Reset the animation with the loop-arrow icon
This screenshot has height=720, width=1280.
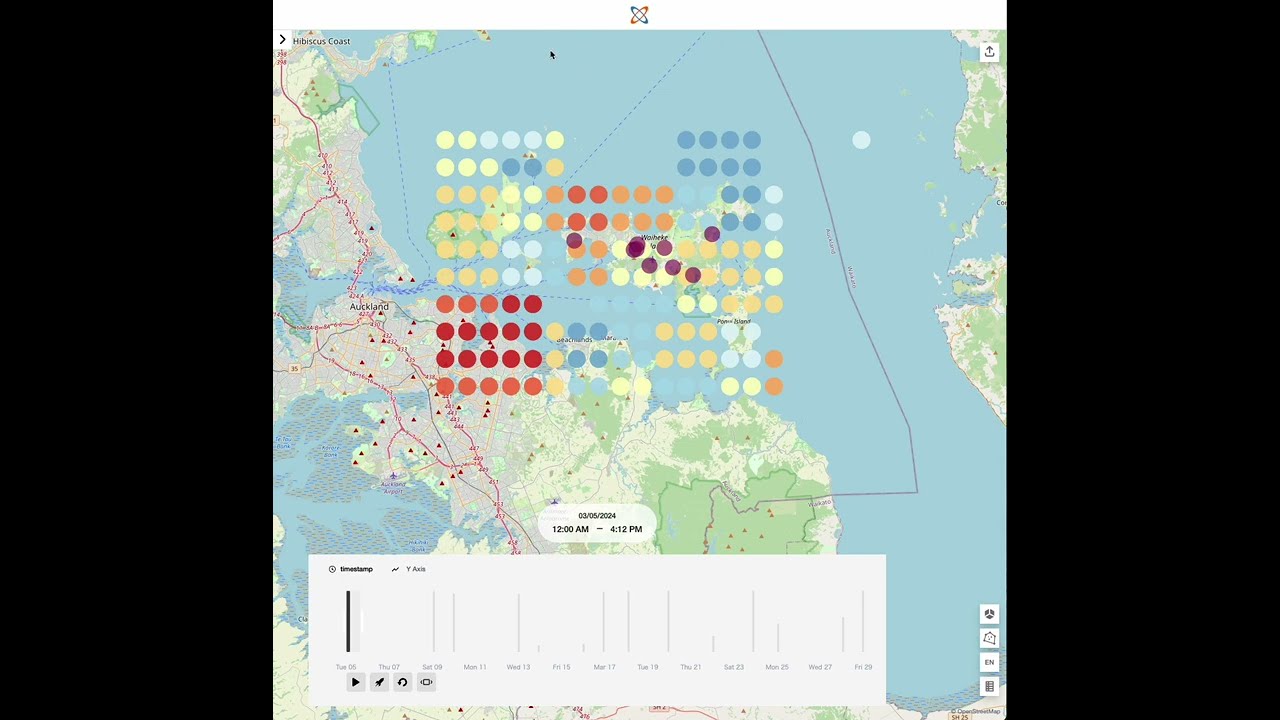(x=402, y=682)
